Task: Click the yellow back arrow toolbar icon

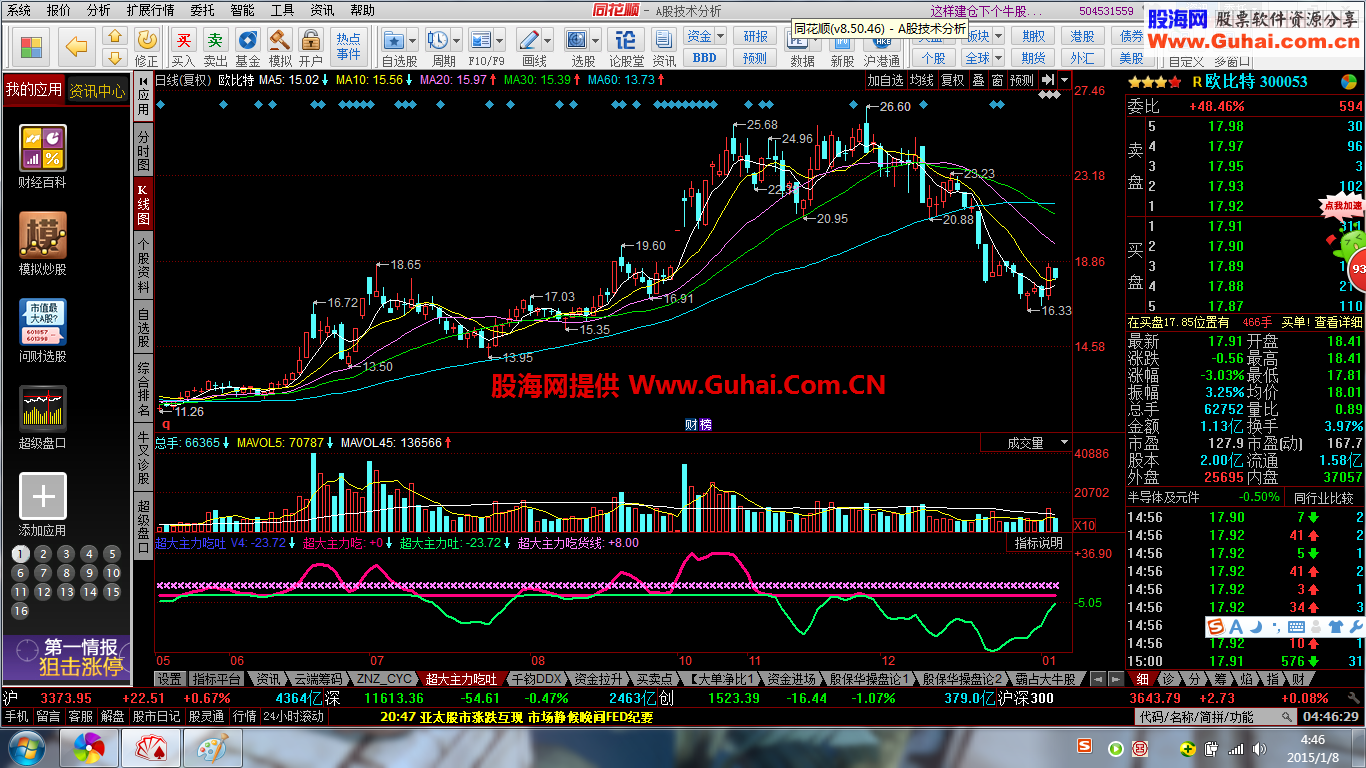Action: click(77, 45)
